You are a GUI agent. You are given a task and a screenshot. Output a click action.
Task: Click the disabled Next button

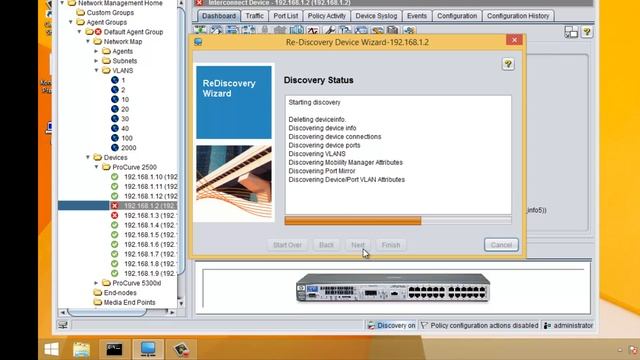(358, 245)
